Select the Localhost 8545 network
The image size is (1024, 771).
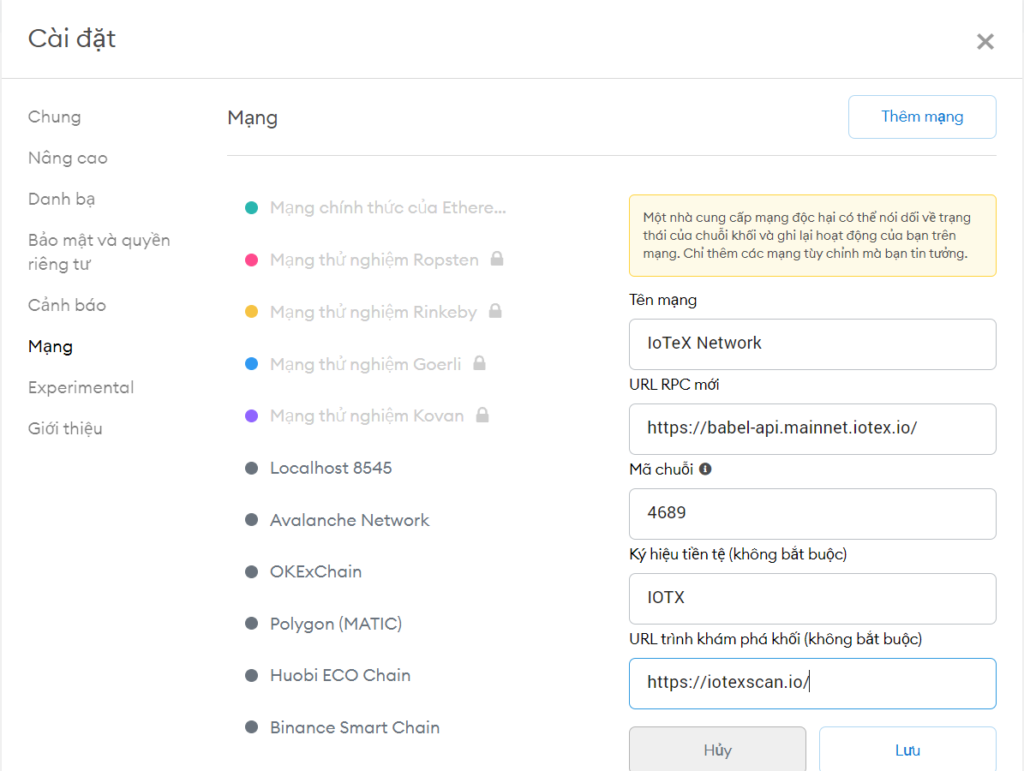point(330,468)
